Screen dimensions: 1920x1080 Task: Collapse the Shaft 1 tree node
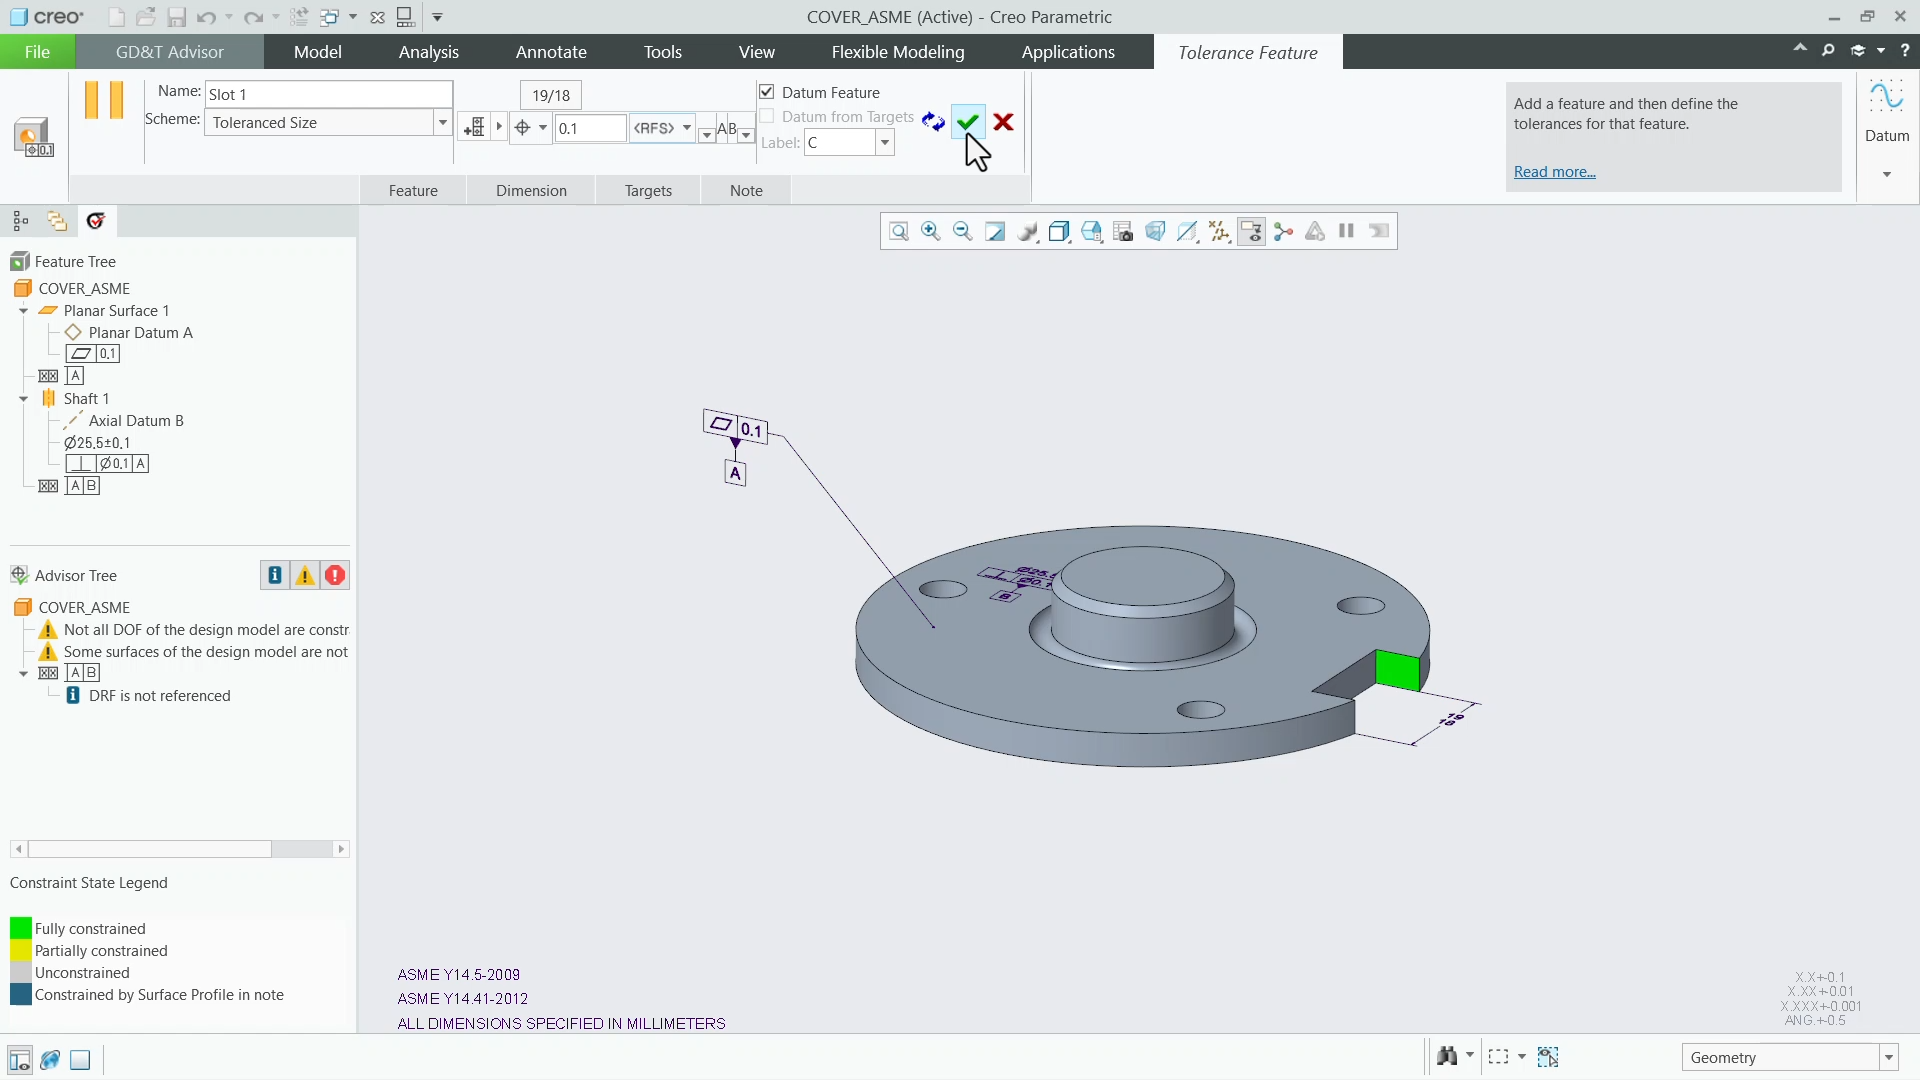coord(23,399)
